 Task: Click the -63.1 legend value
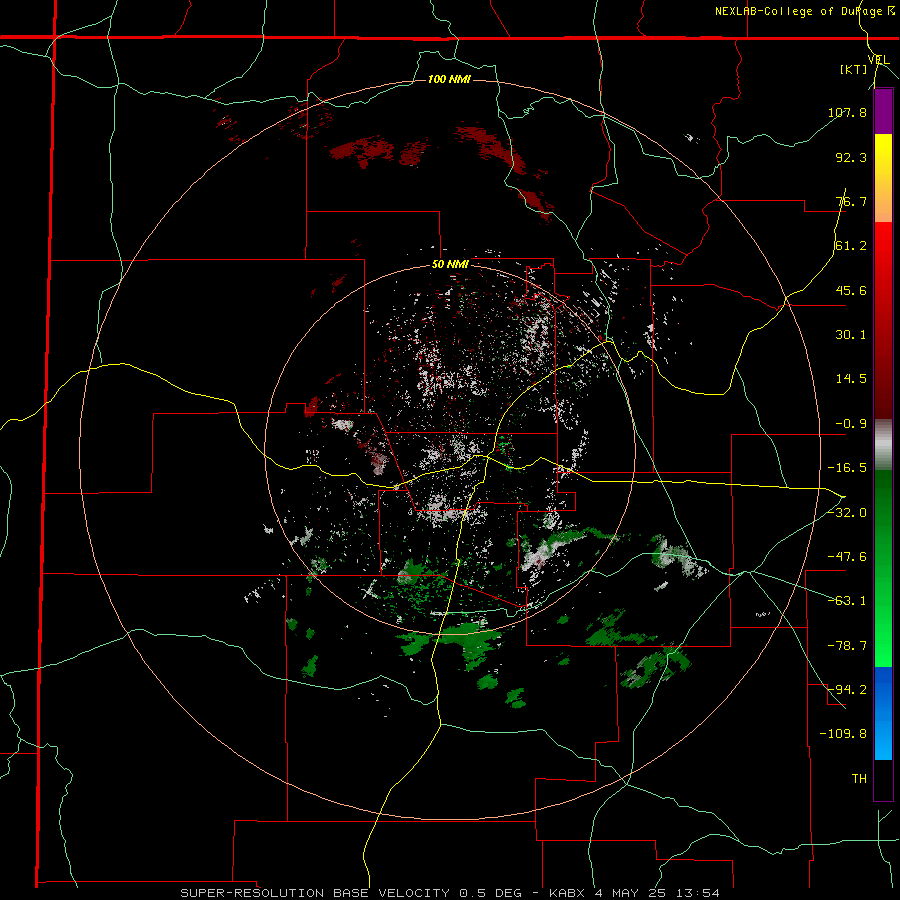tap(847, 601)
